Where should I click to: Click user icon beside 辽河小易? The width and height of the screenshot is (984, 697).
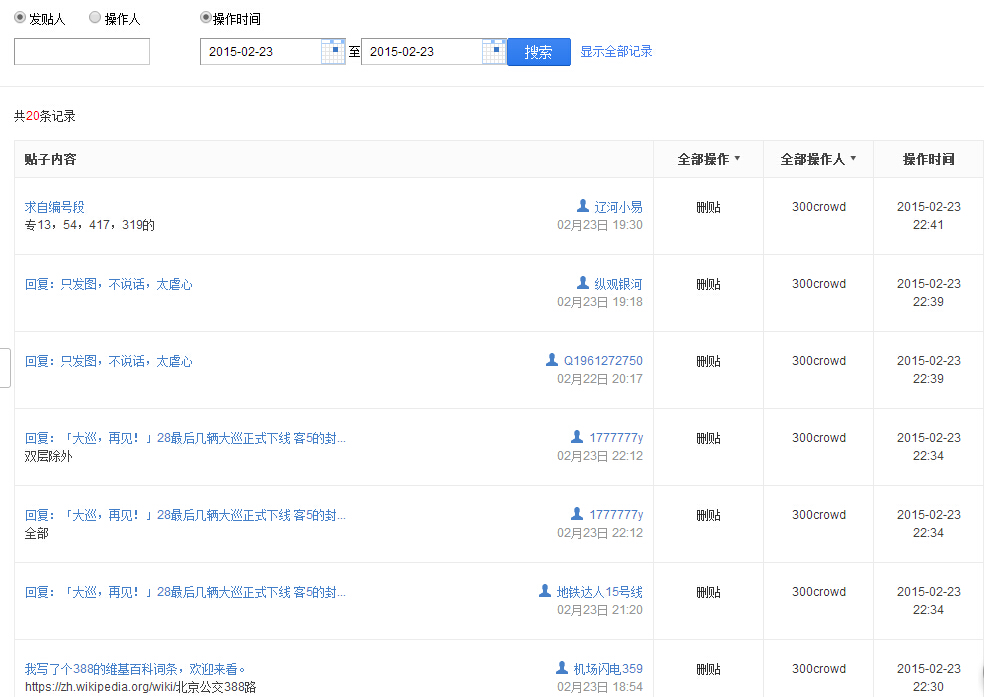582,206
